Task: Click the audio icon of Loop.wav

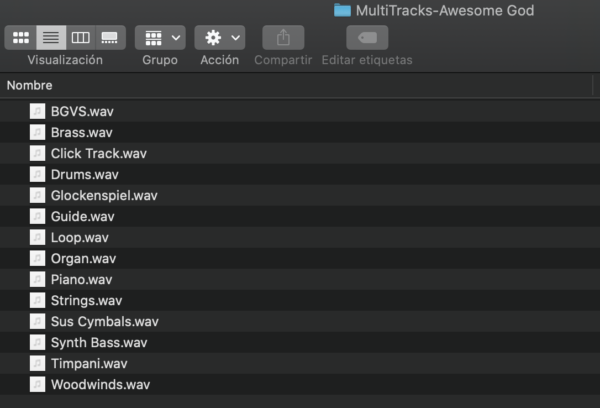Action: 38,238
